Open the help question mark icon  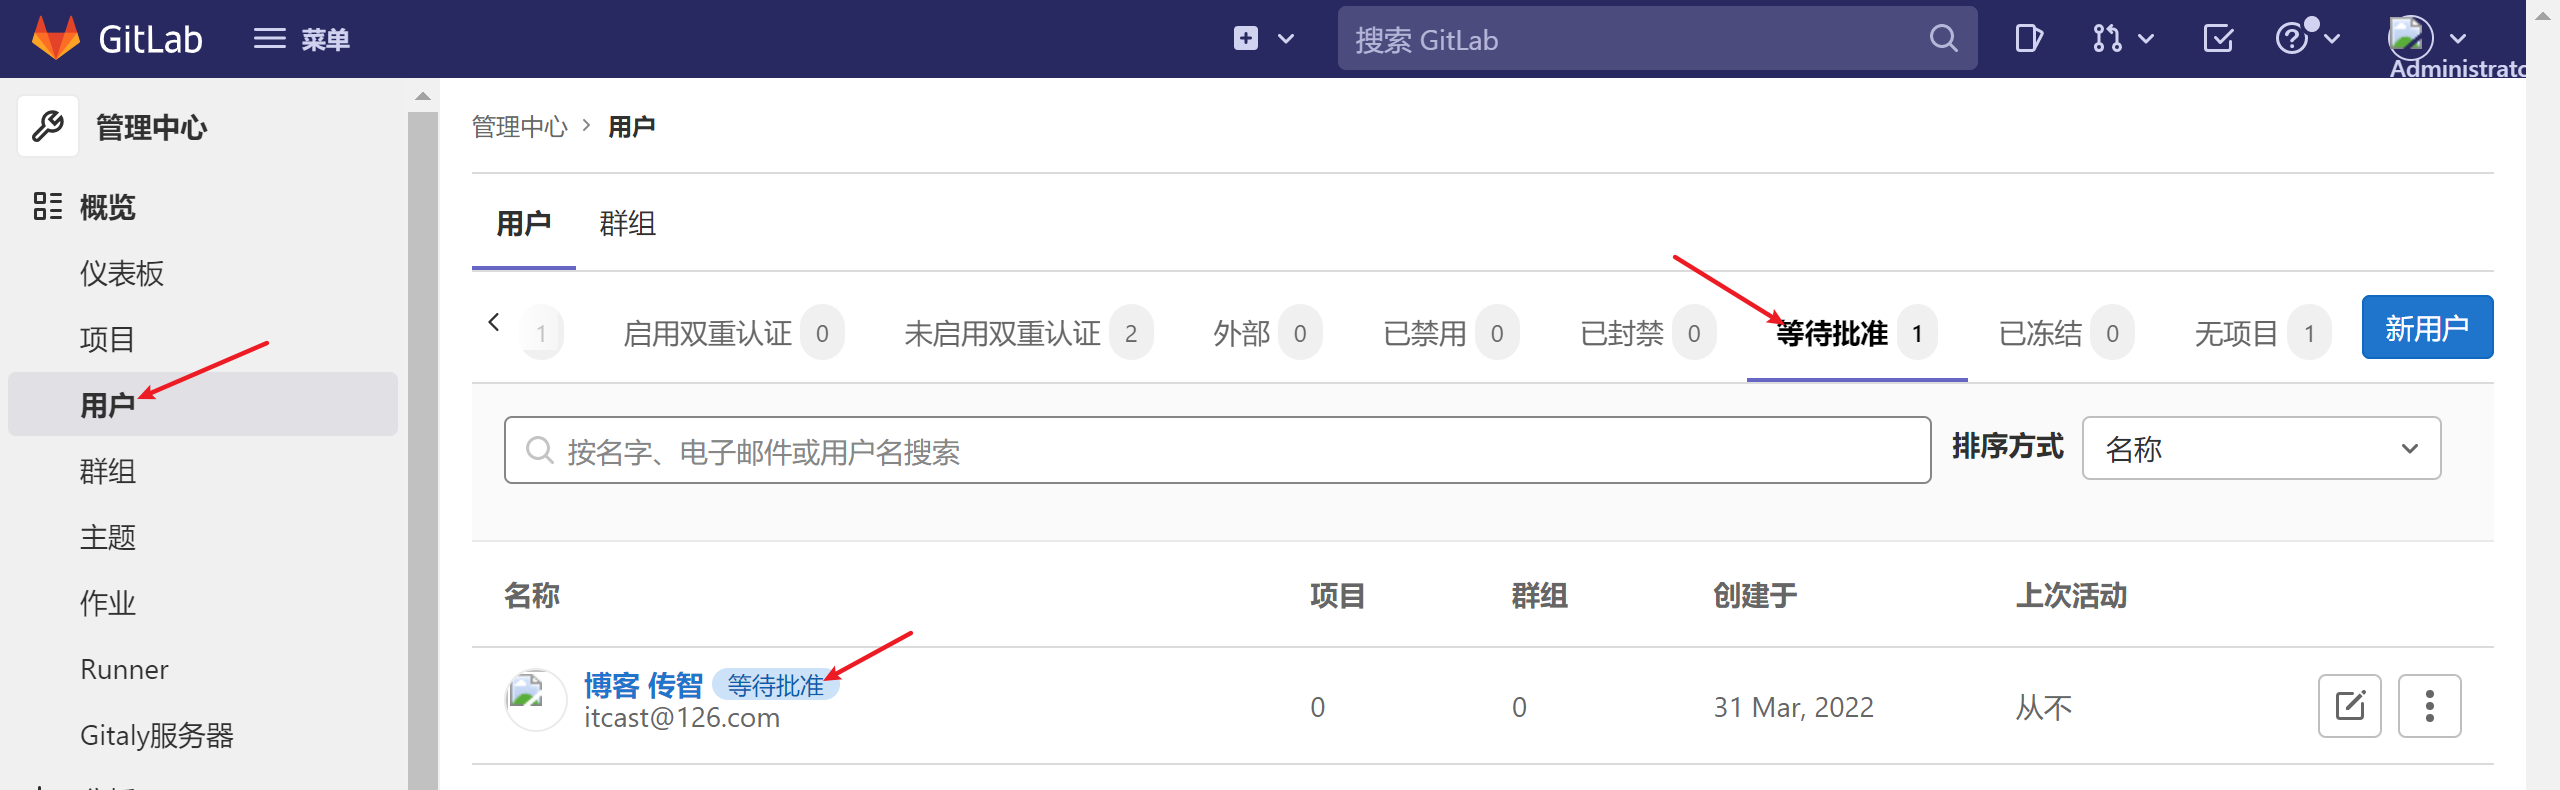pyautogui.click(x=2292, y=39)
